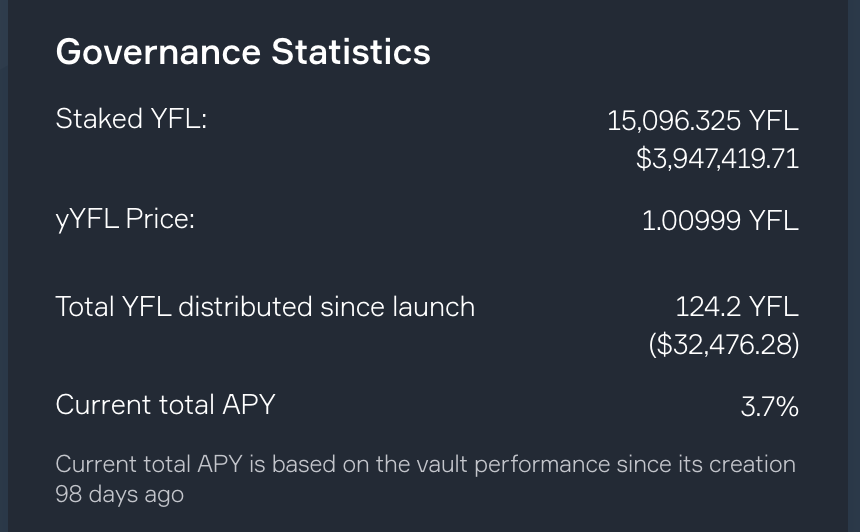Click the Governance Statistics heading
Viewport: 860px width, 532px height.
tap(243, 52)
